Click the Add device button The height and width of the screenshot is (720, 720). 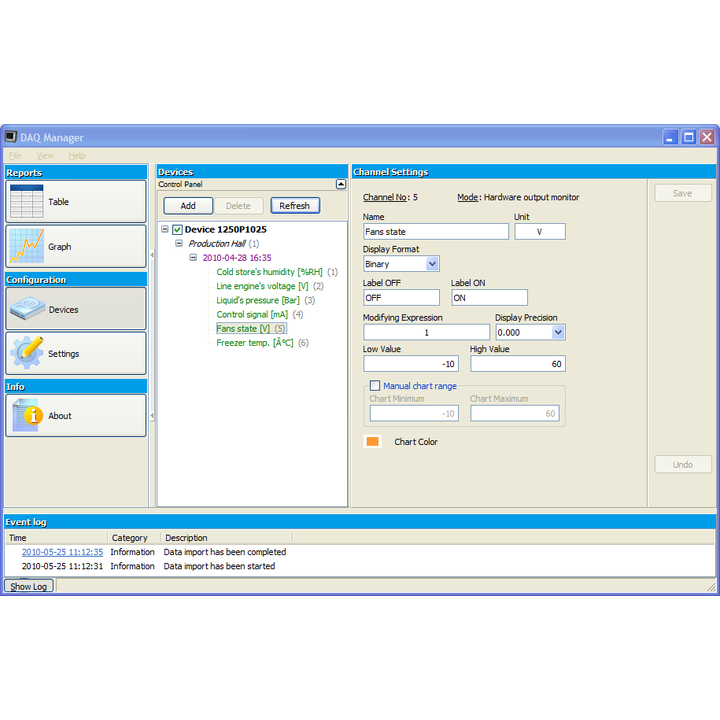188,205
